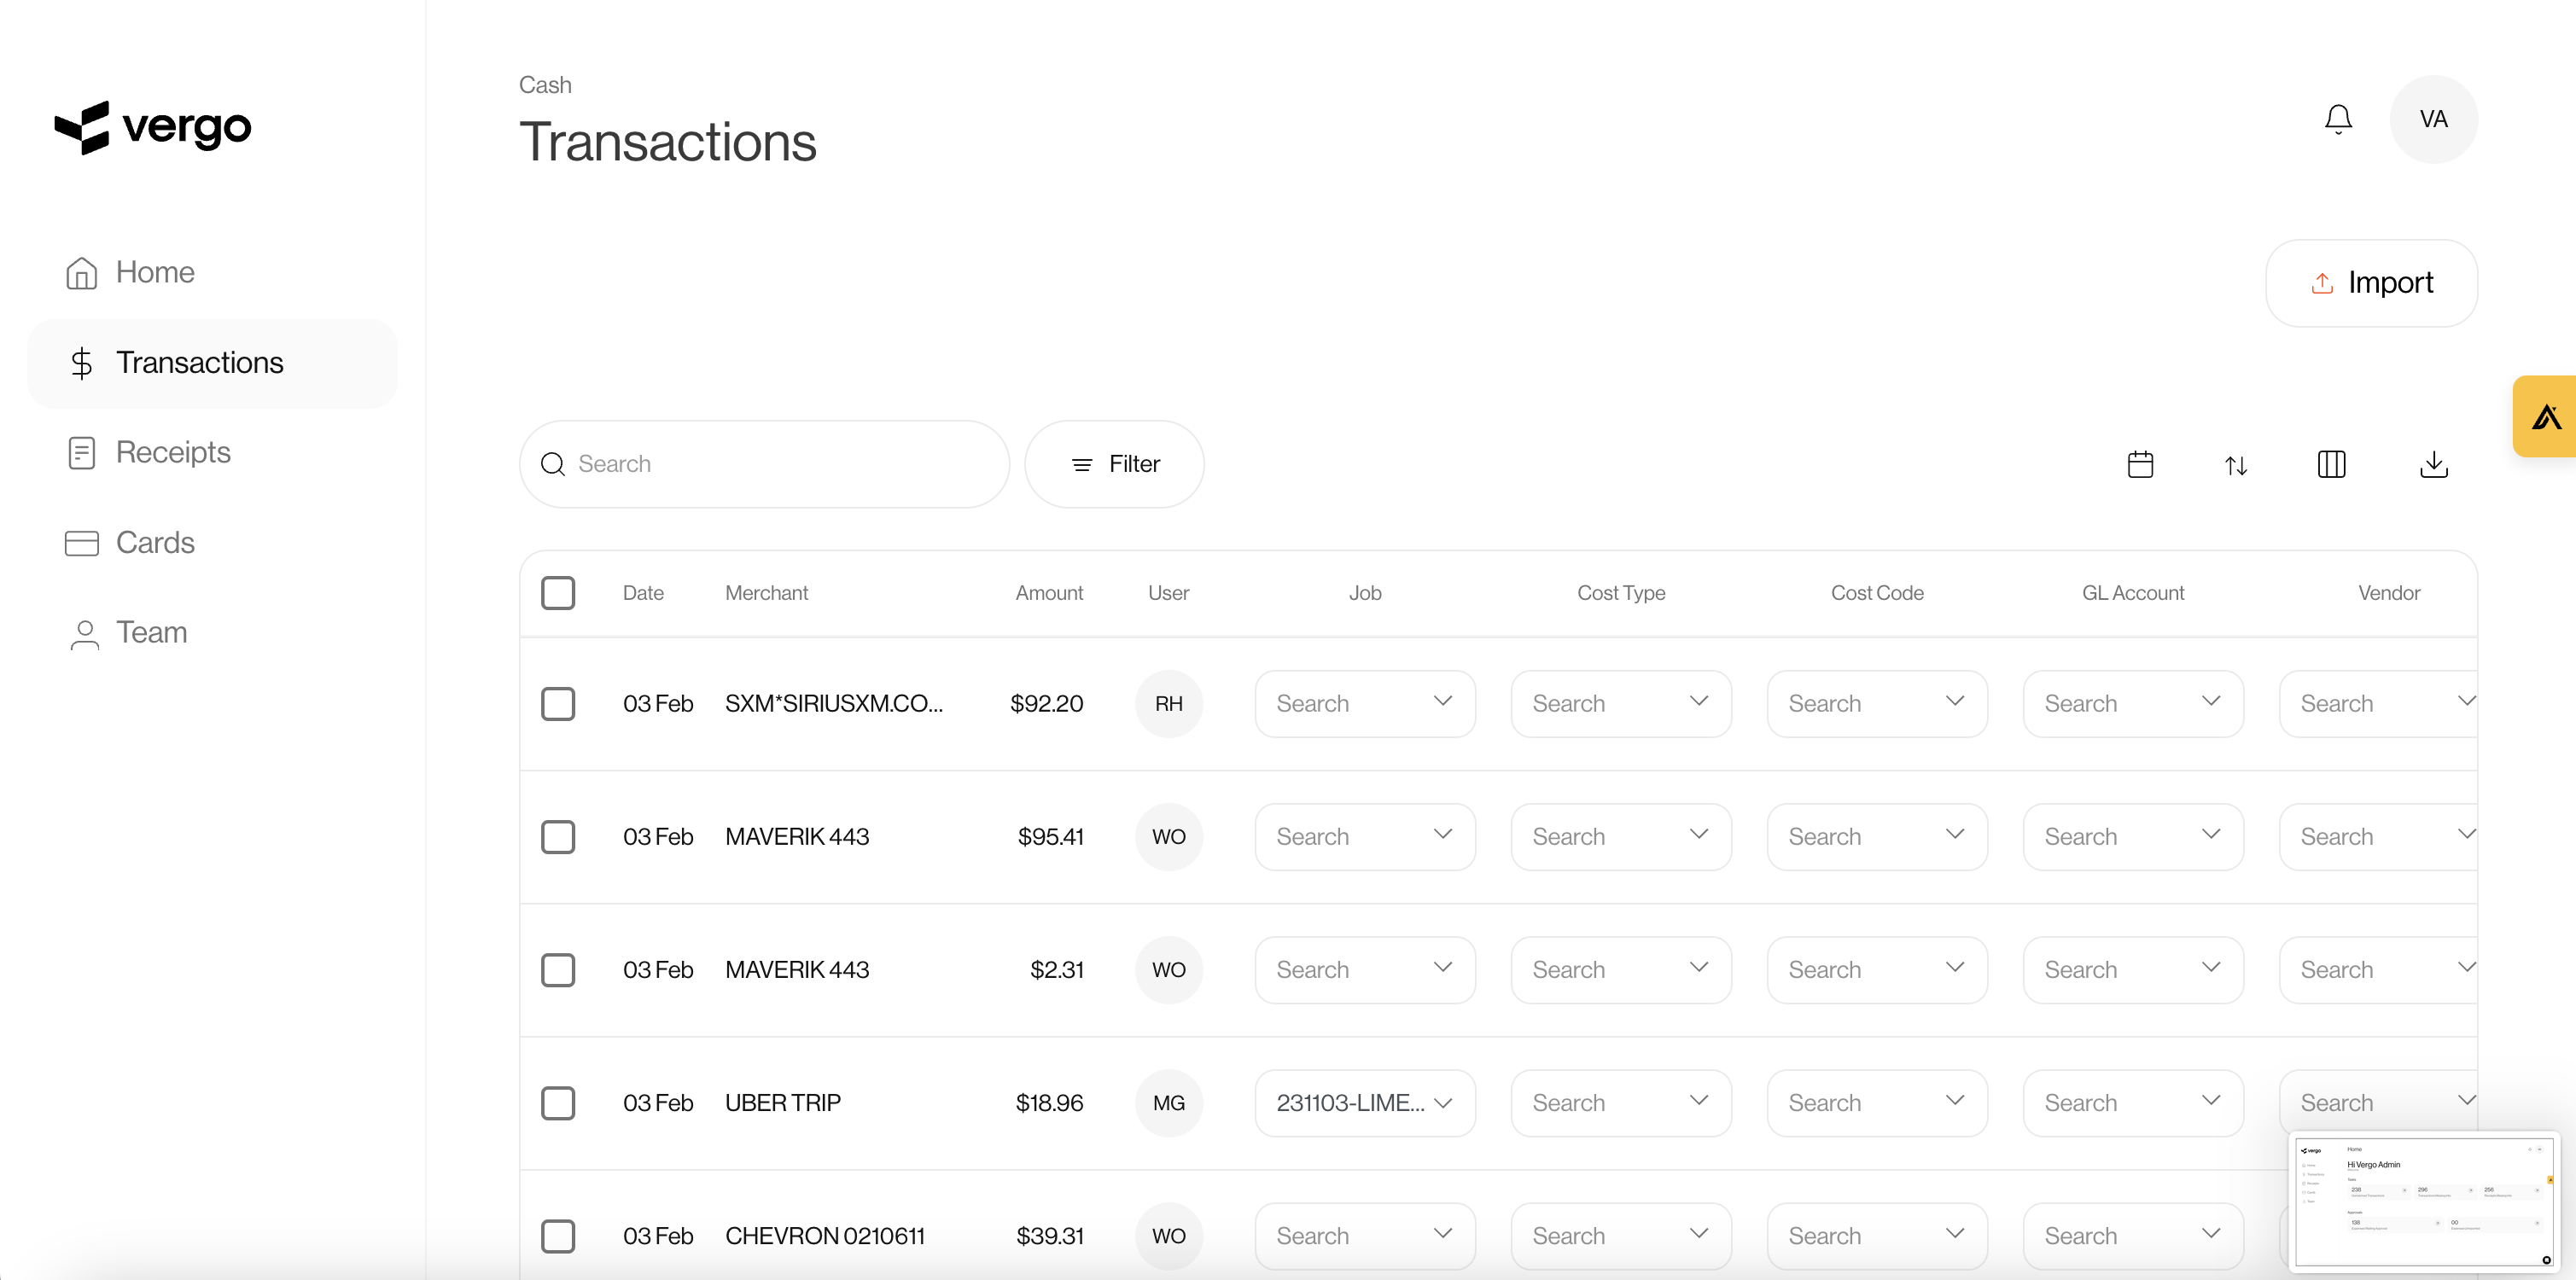
Task: Check the SXM*SIRIUSXM.CO transaction row
Action: click(559, 703)
